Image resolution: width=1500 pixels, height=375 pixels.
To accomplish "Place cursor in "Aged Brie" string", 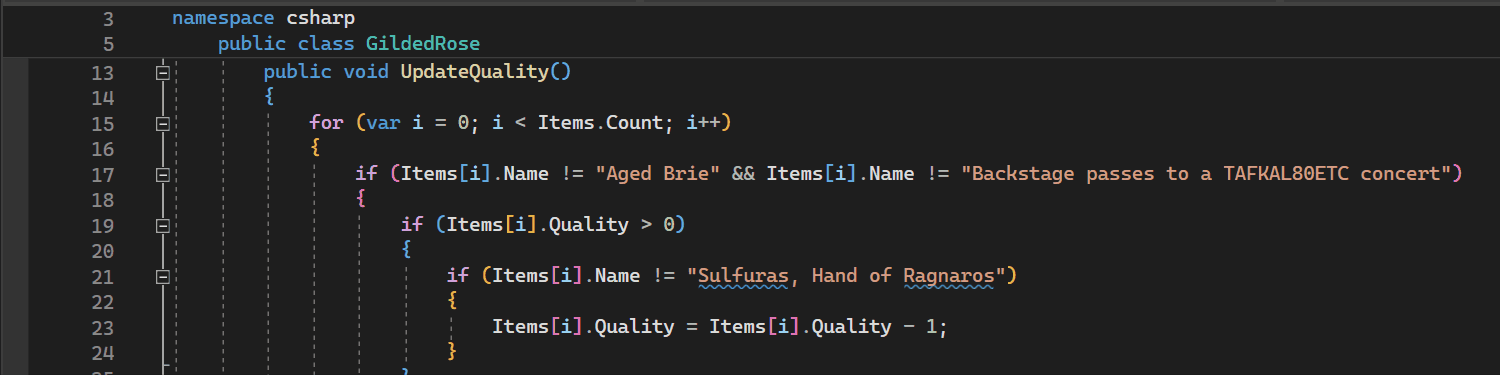I will point(657,174).
